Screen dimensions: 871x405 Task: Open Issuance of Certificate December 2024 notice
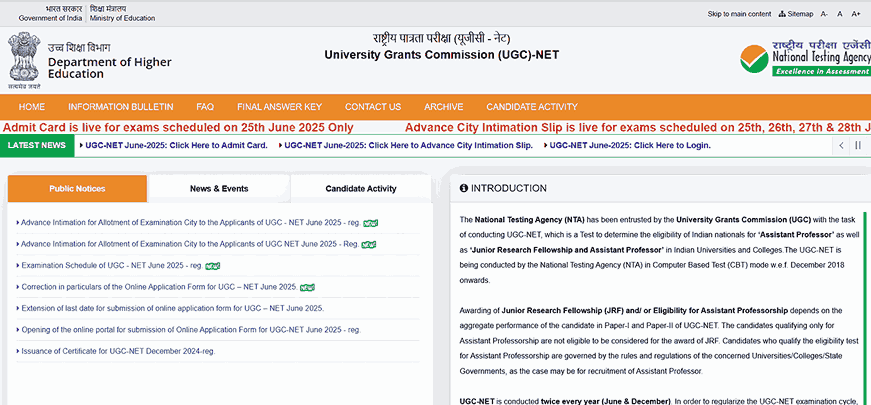pyautogui.click(x=118, y=351)
